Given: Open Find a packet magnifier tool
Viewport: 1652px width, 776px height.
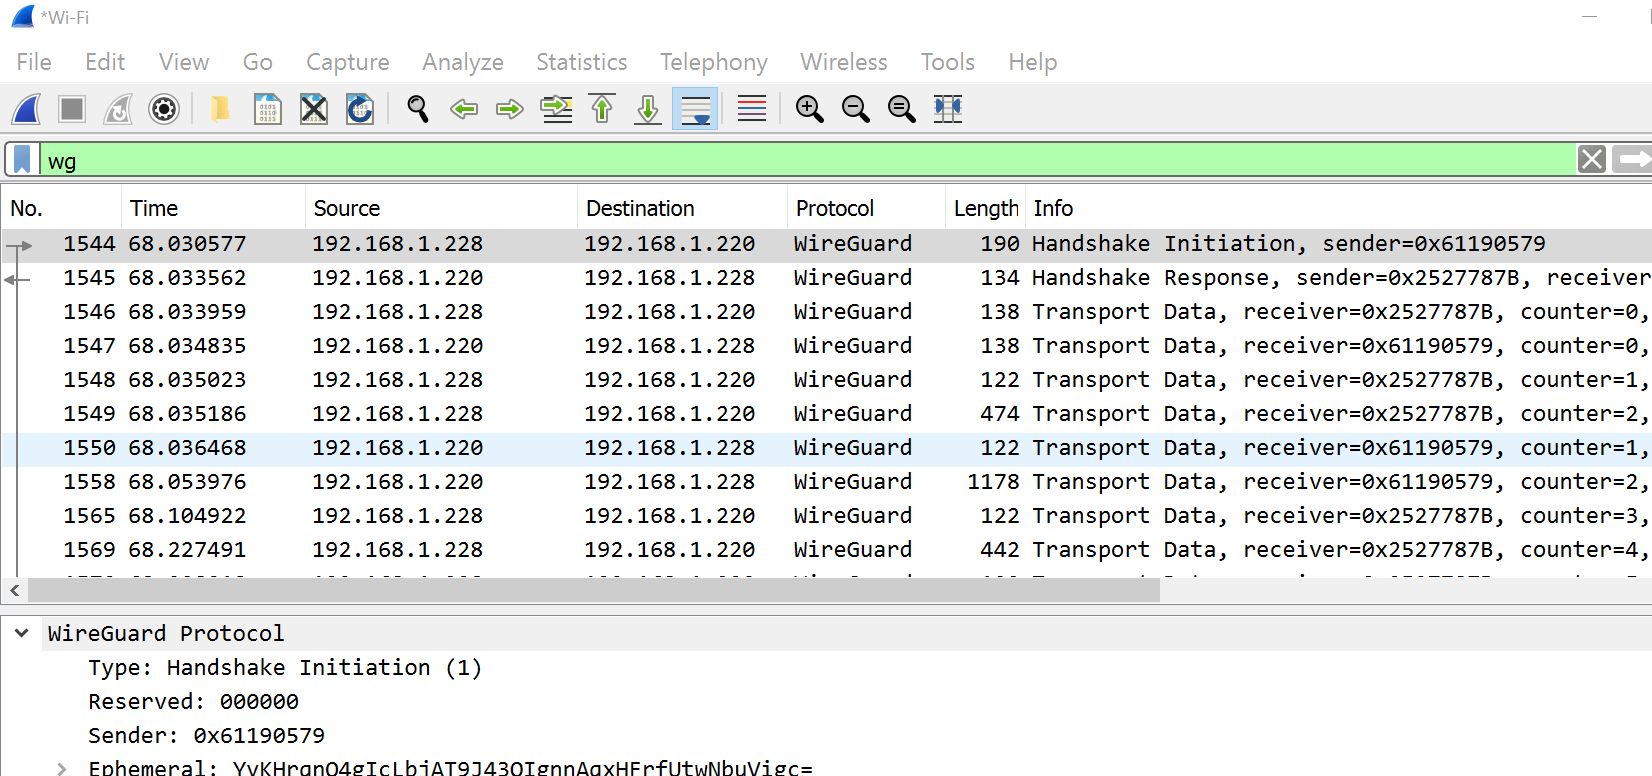Looking at the screenshot, I should (418, 109).
